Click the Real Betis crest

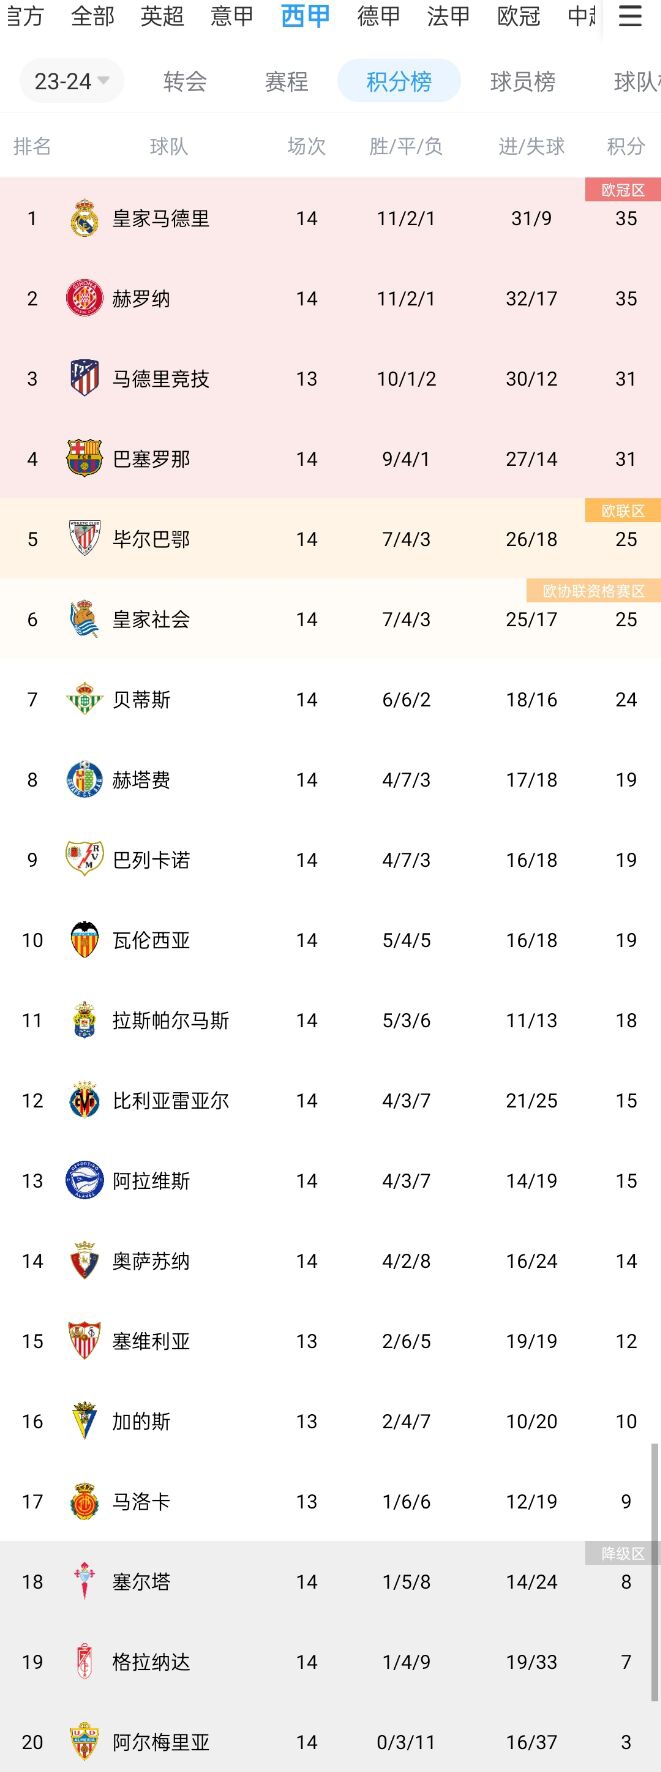(85, 700)
